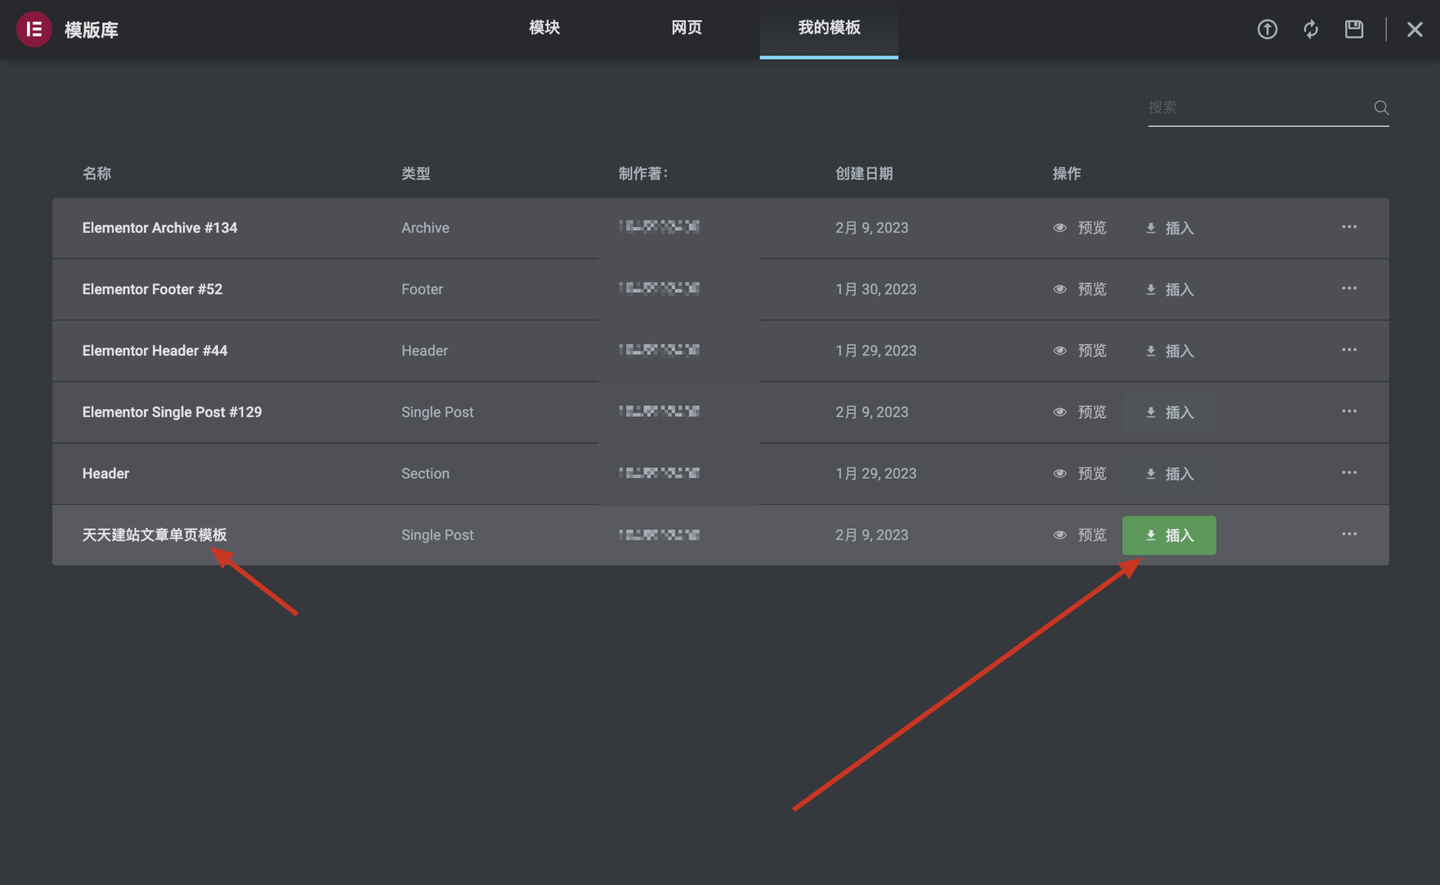Switch to the 网页 tab
1440x885 pixels.
[x=686, y=28]
